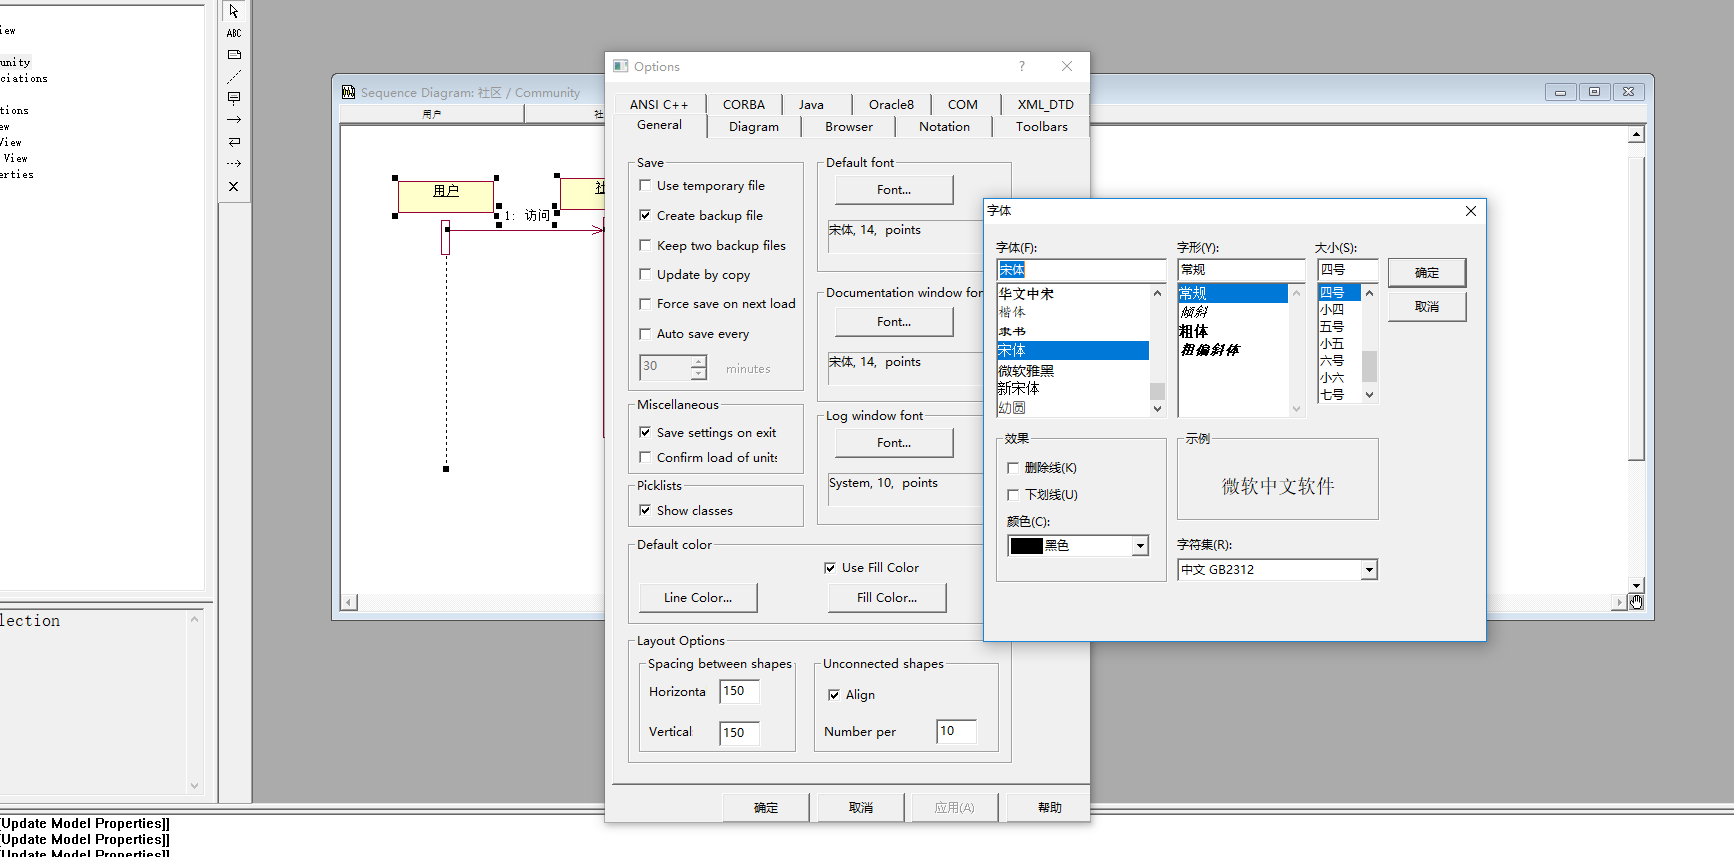Select the ABC text box tool
Screen dimensions: 1734x857
point(234,33)
